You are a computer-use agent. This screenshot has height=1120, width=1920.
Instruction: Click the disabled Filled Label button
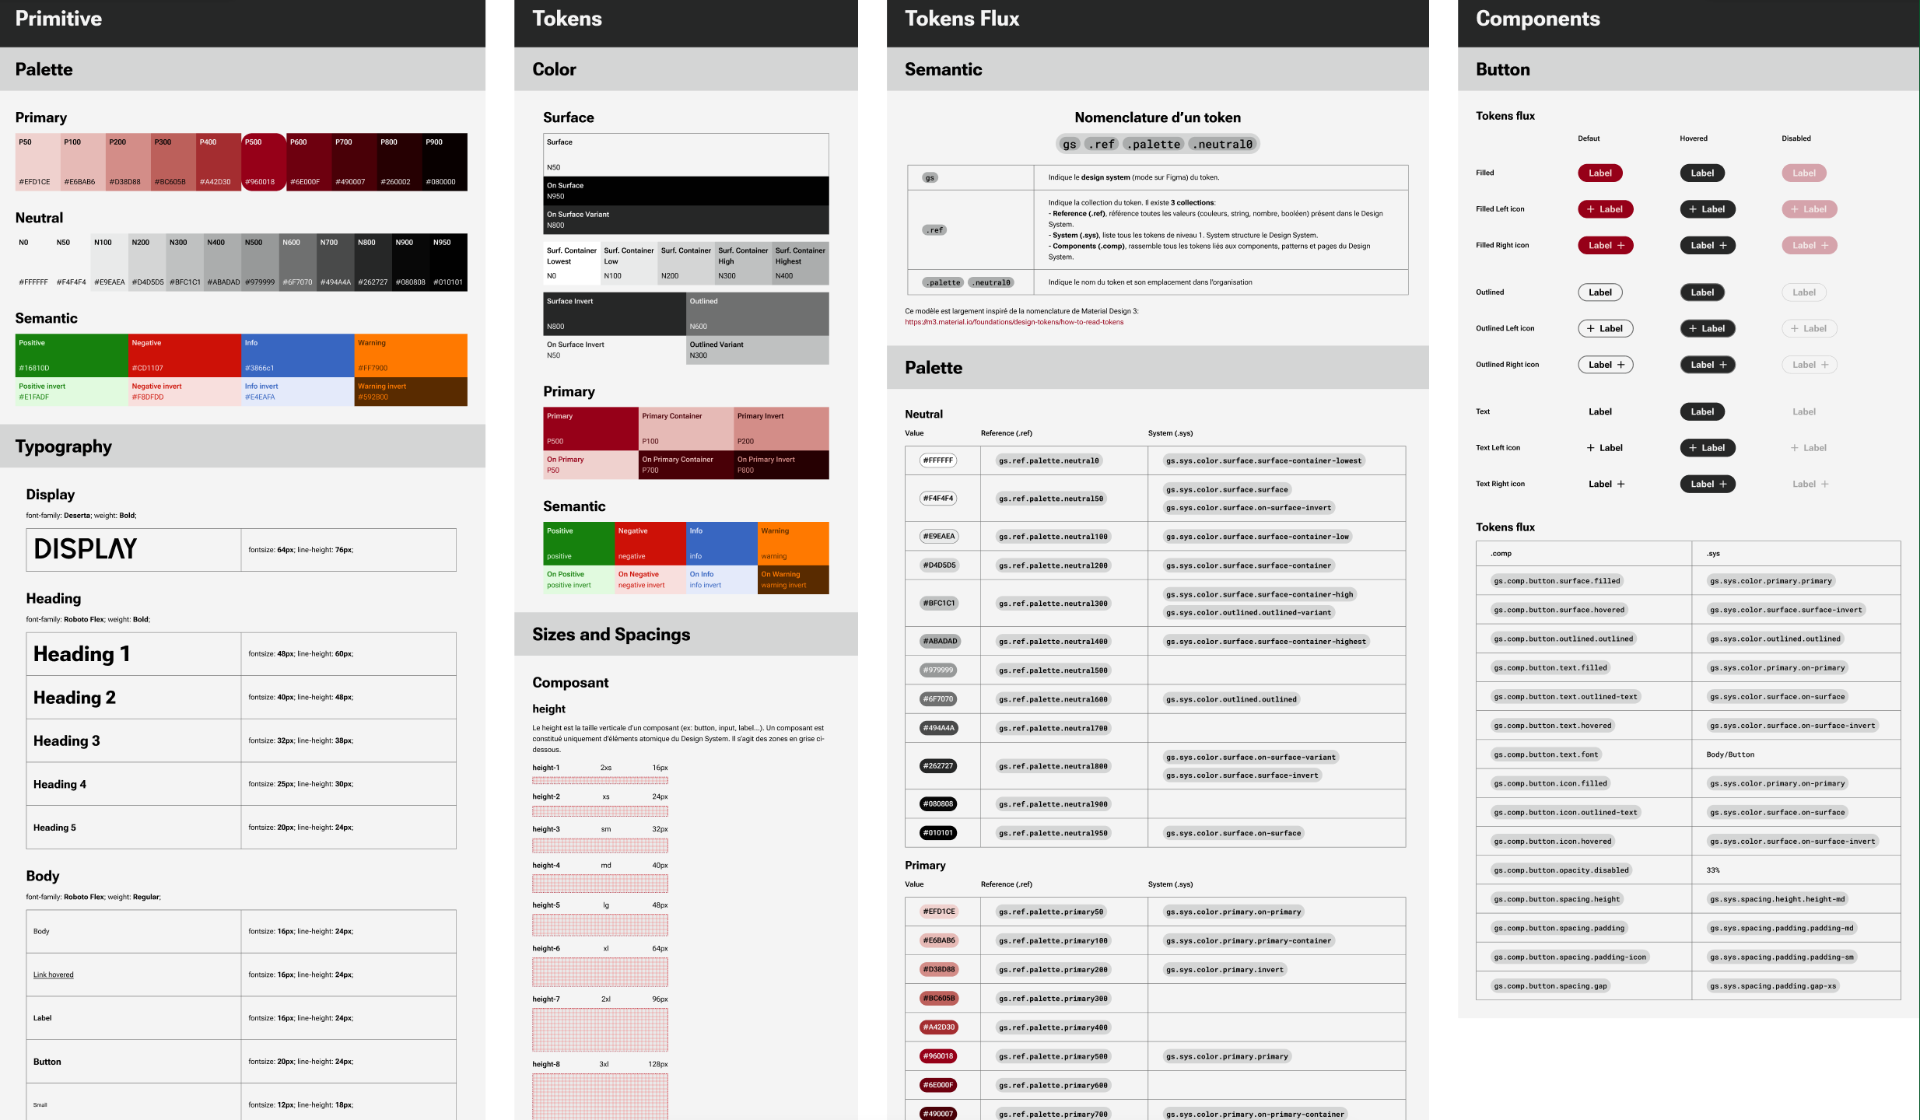point(1804,173)
